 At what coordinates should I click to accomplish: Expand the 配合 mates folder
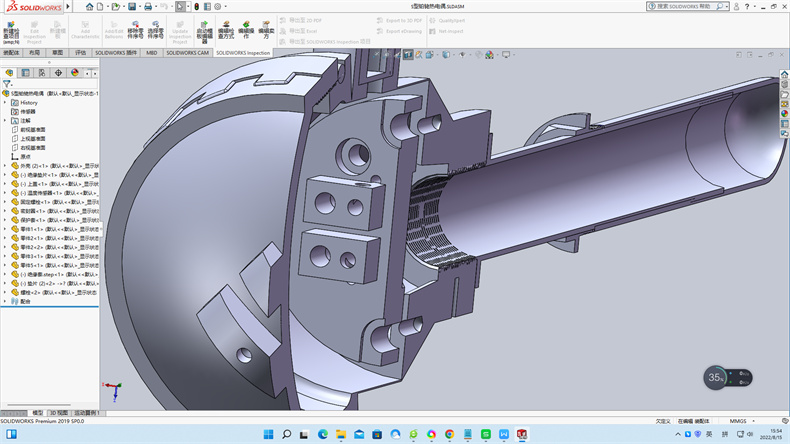tap(6, 300)
